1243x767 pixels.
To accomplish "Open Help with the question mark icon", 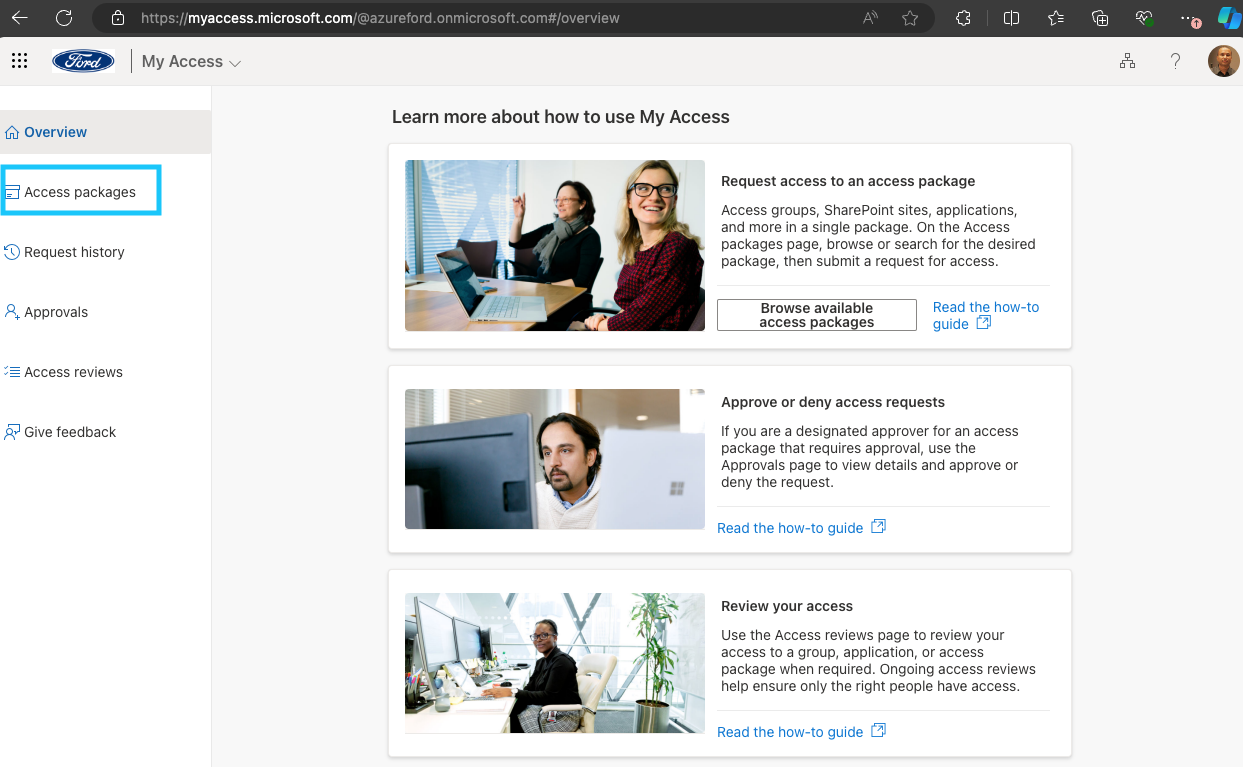I will pyautogui.click(x=1175, y=61).
